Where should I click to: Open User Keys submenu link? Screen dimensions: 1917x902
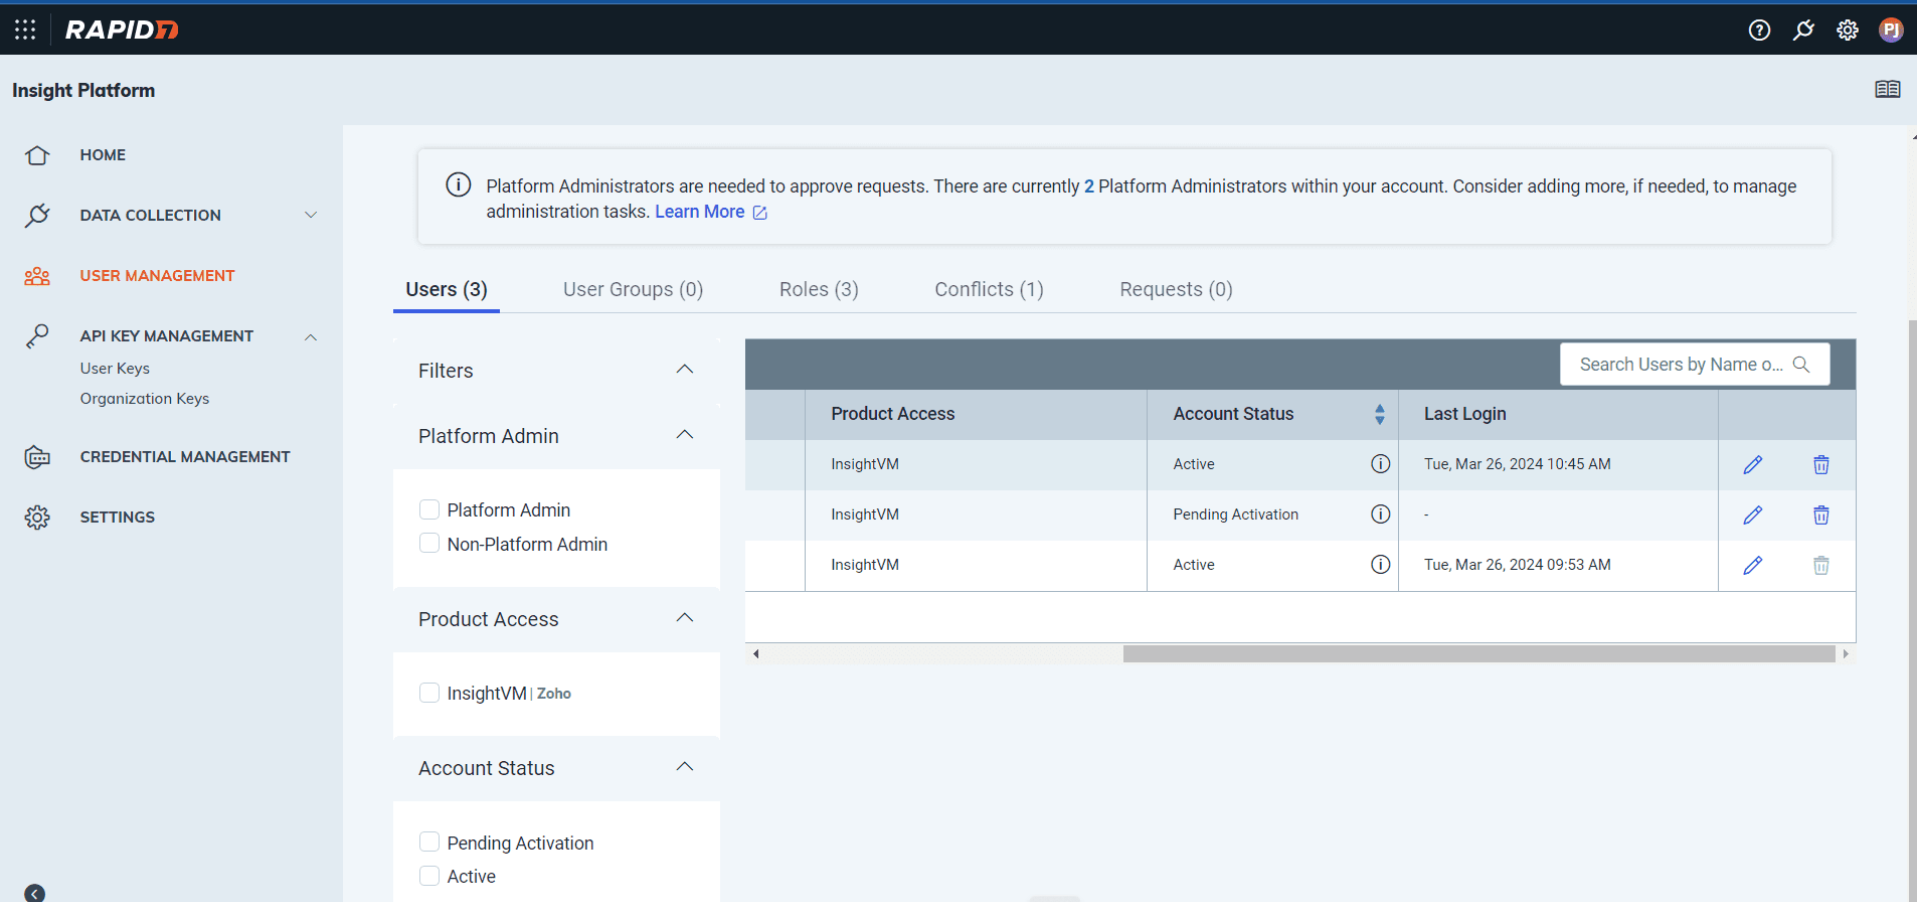(115, 368)
